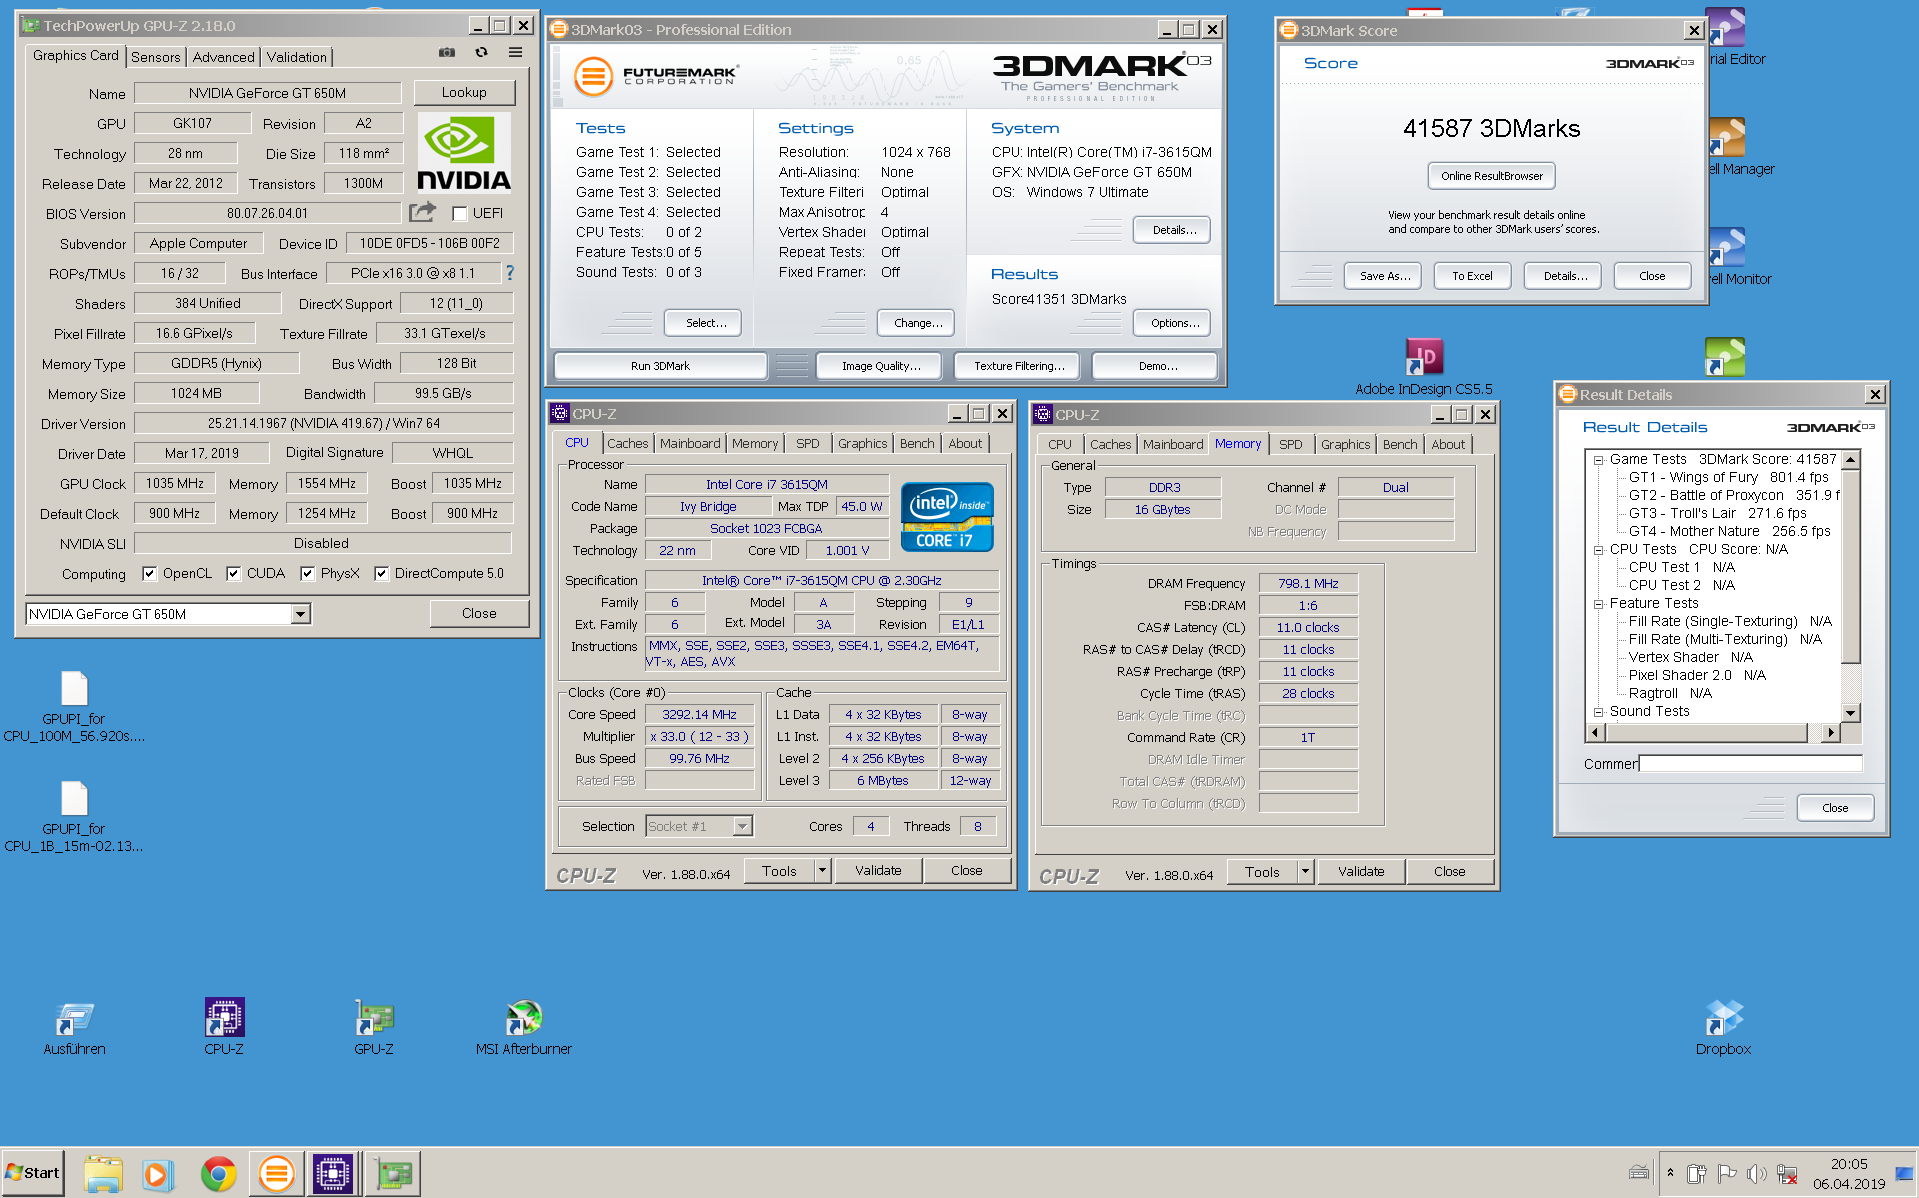This screenshot has height=1198, width=1919.
Task: Open the Start menu
Action: (x=33, y=1173)
